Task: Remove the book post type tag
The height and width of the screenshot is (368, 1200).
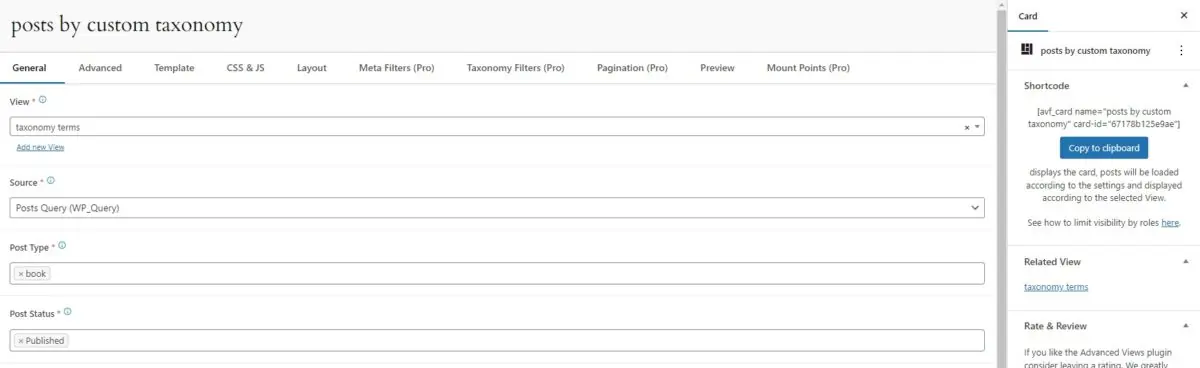Action: (20, 274)
